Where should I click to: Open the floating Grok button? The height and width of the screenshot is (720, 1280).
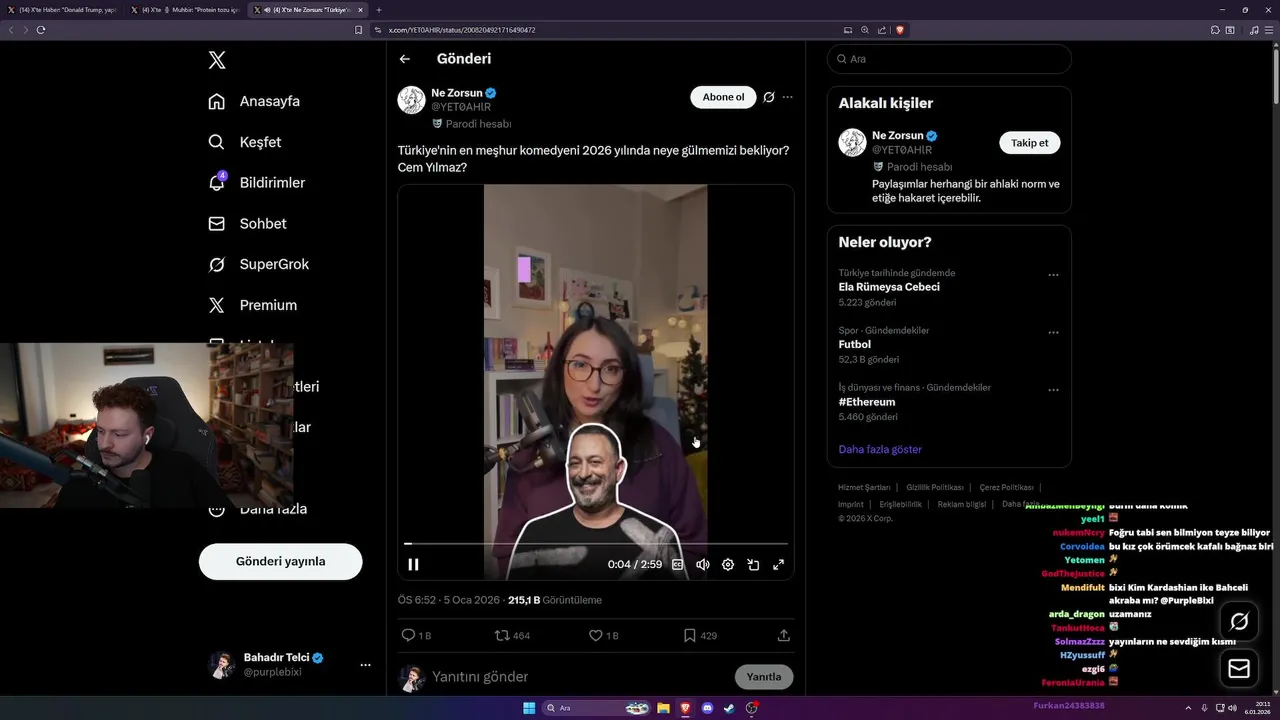tap(1239, 622)
